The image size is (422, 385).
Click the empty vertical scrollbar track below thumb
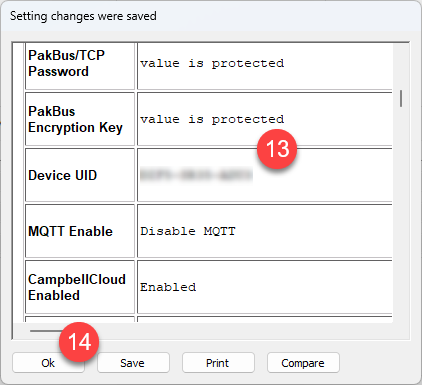coord(401,213)
